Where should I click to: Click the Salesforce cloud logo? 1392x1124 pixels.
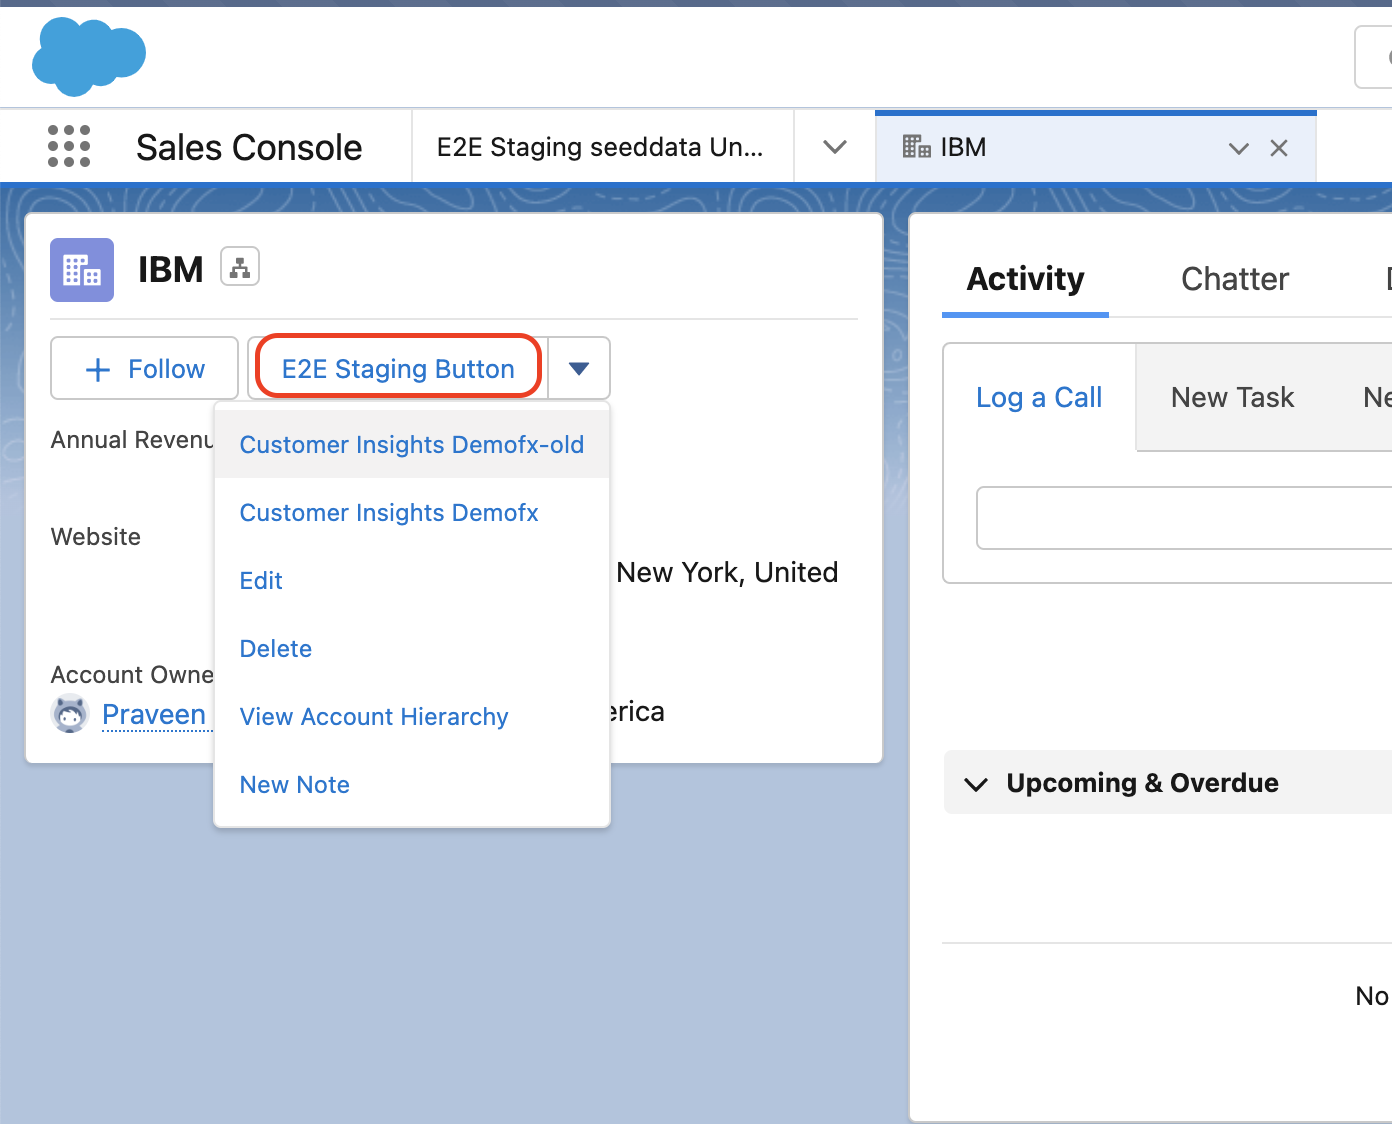coord(89,57)
